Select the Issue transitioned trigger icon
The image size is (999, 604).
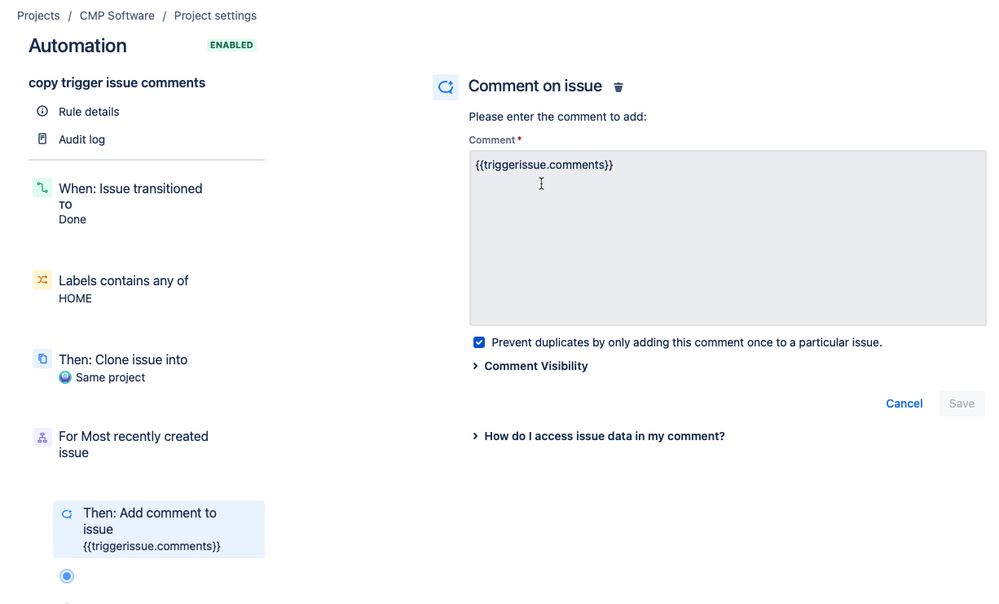click(42, 188)
